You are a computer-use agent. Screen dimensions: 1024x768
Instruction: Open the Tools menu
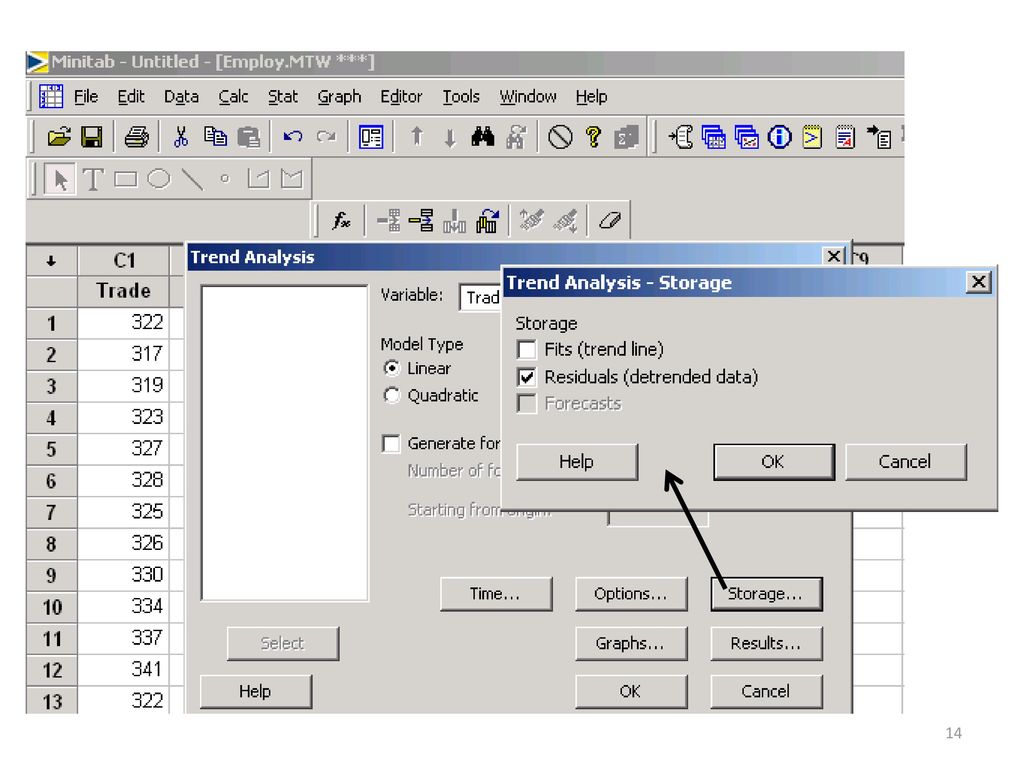pos(460,97)
